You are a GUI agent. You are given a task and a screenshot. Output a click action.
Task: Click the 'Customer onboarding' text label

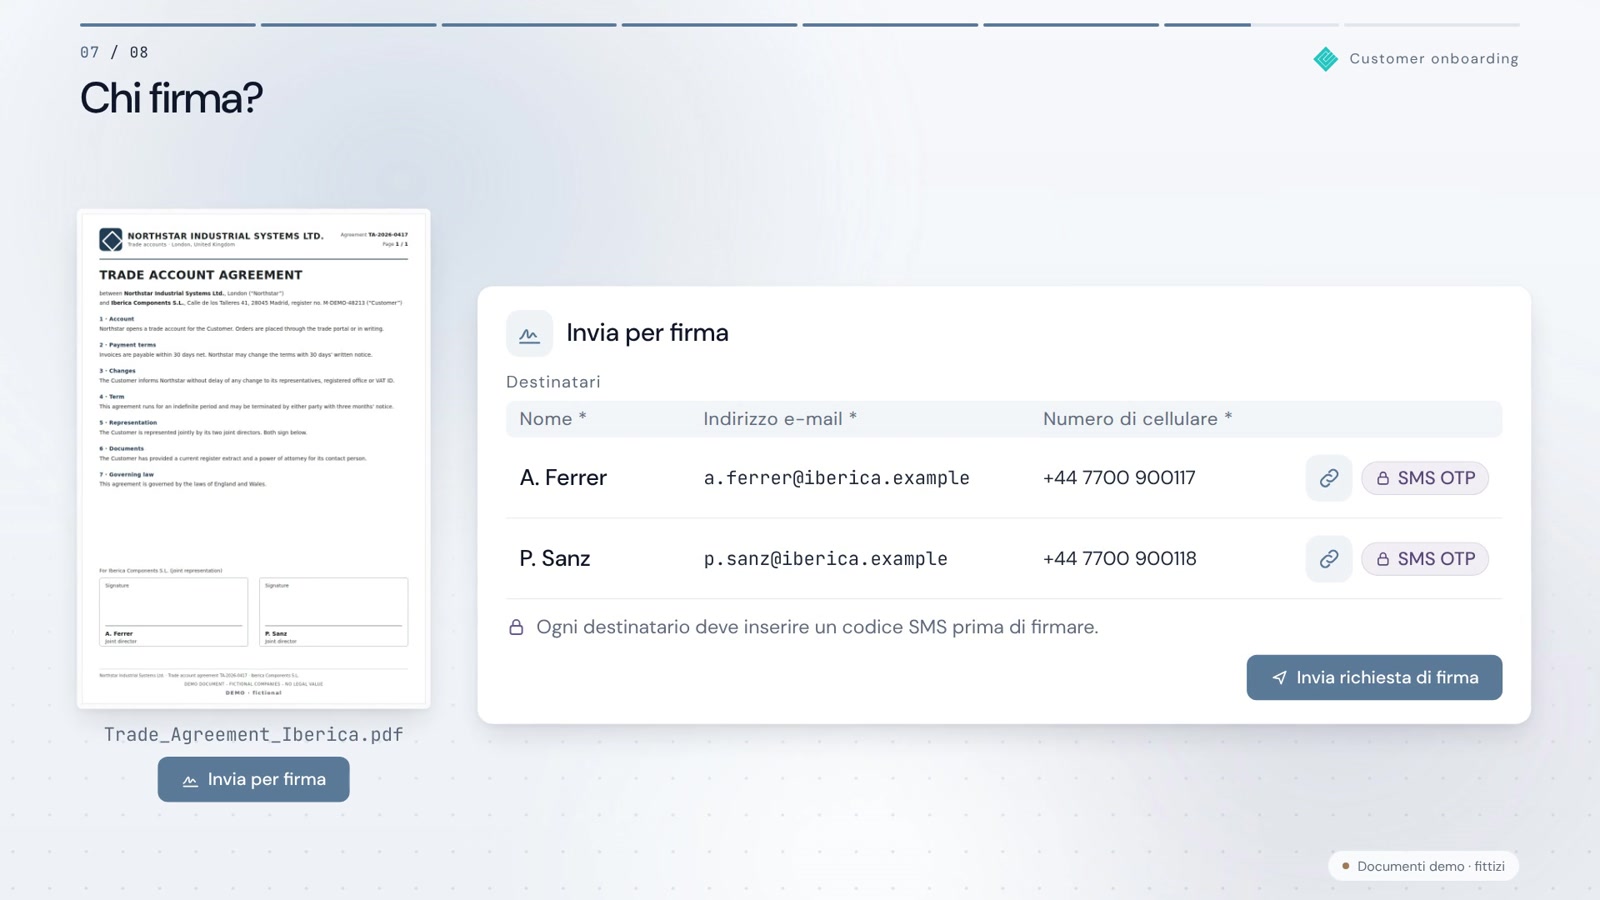point(1434,59)
